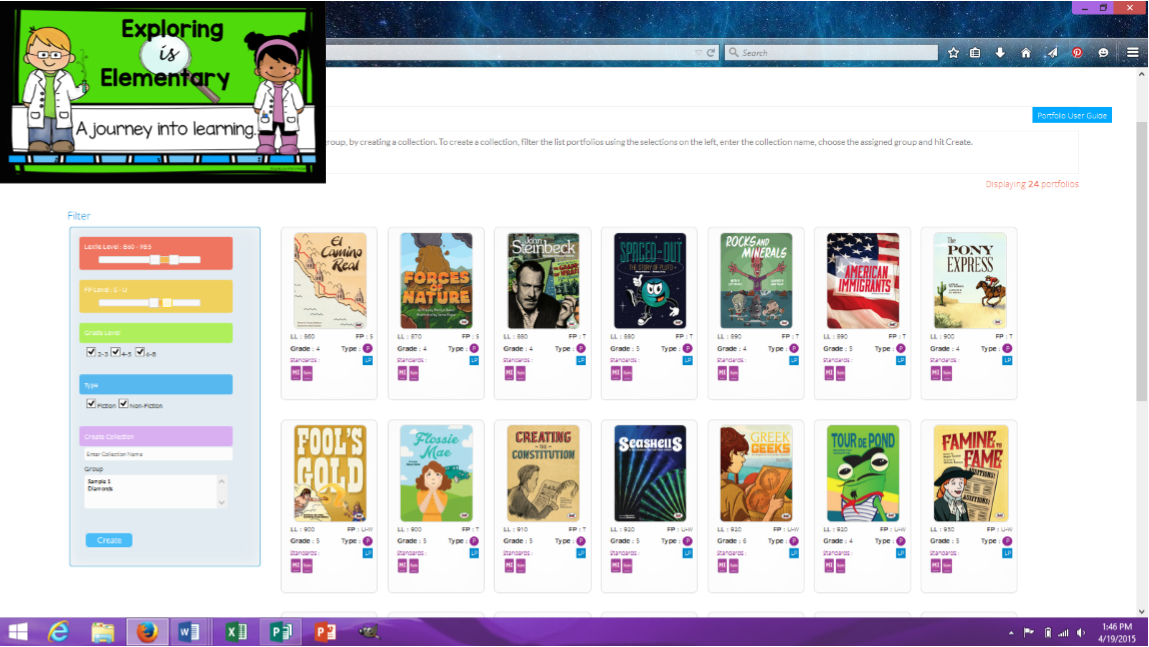Click the Create collection button
The image size is (1149, 647).
(x=109, y=540)
